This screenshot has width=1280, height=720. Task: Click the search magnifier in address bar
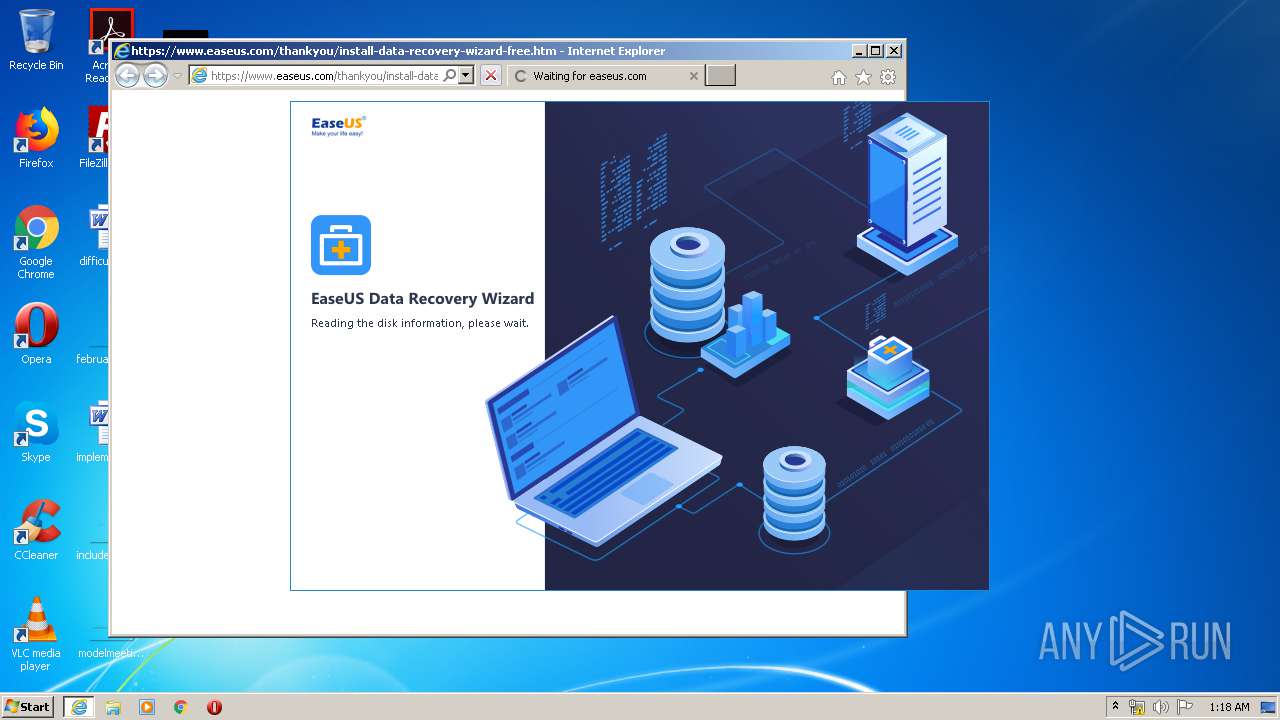coord(449,75)
